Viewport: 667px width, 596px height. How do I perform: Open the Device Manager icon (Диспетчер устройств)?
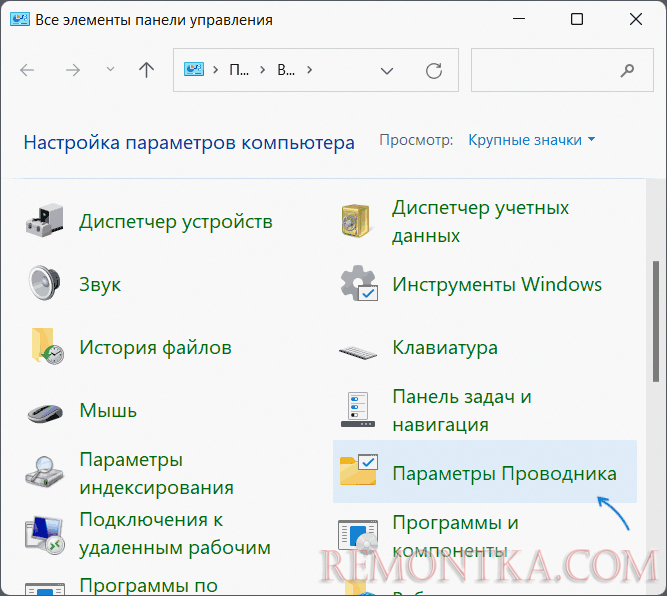pos(45,222)
